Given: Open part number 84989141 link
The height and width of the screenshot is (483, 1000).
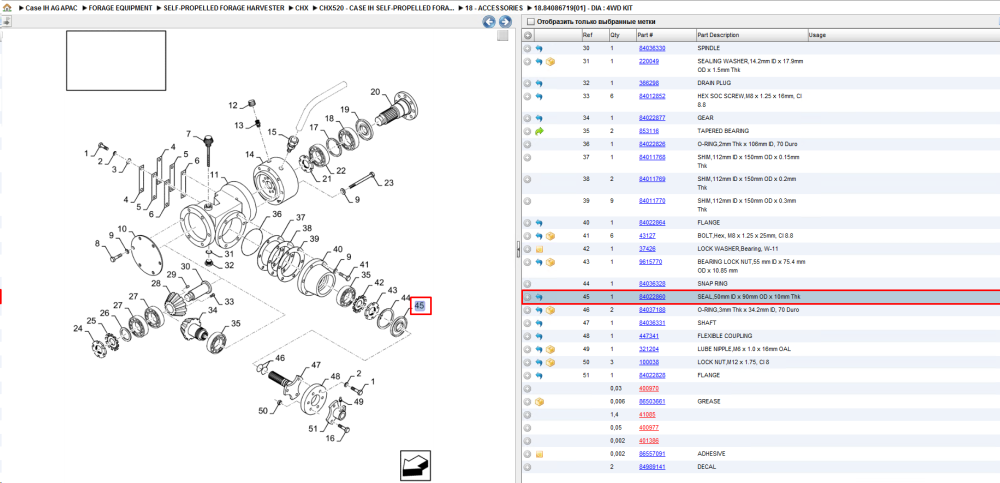Looking at the screenshot, I should 652,467.
